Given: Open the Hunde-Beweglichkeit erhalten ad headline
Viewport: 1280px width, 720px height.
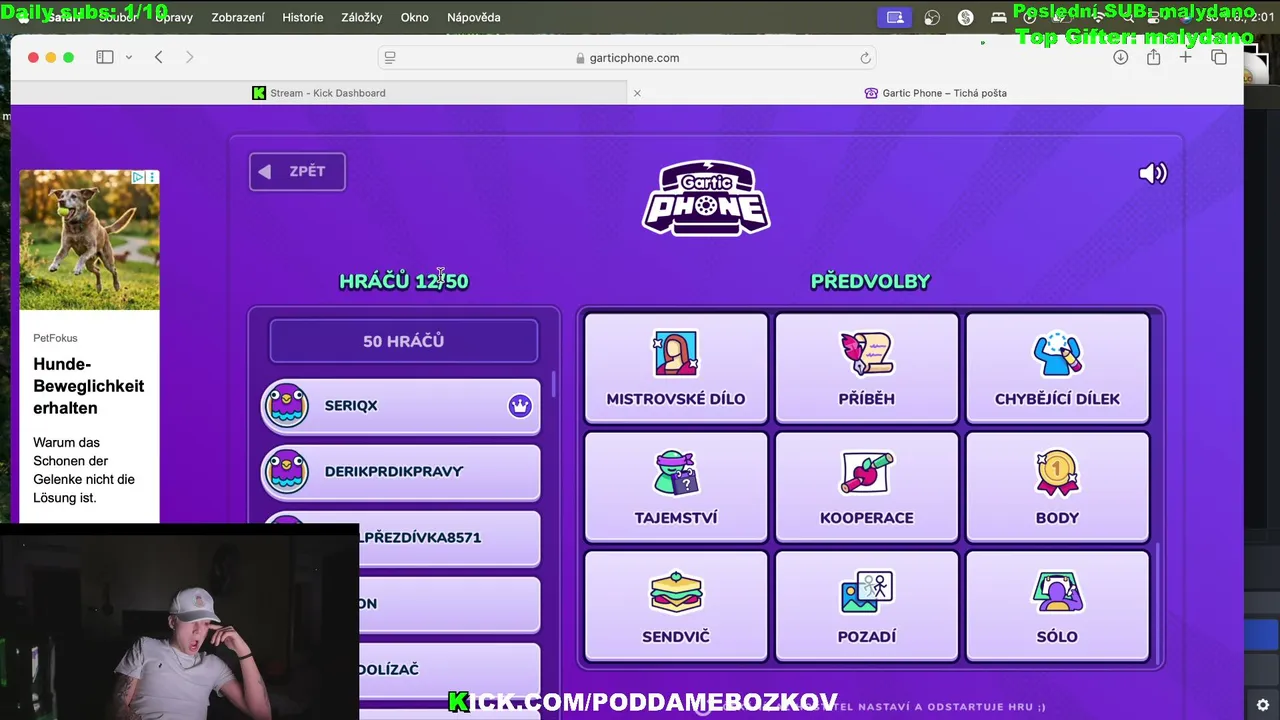Looking at the screenshot, I should click(89, 386).
